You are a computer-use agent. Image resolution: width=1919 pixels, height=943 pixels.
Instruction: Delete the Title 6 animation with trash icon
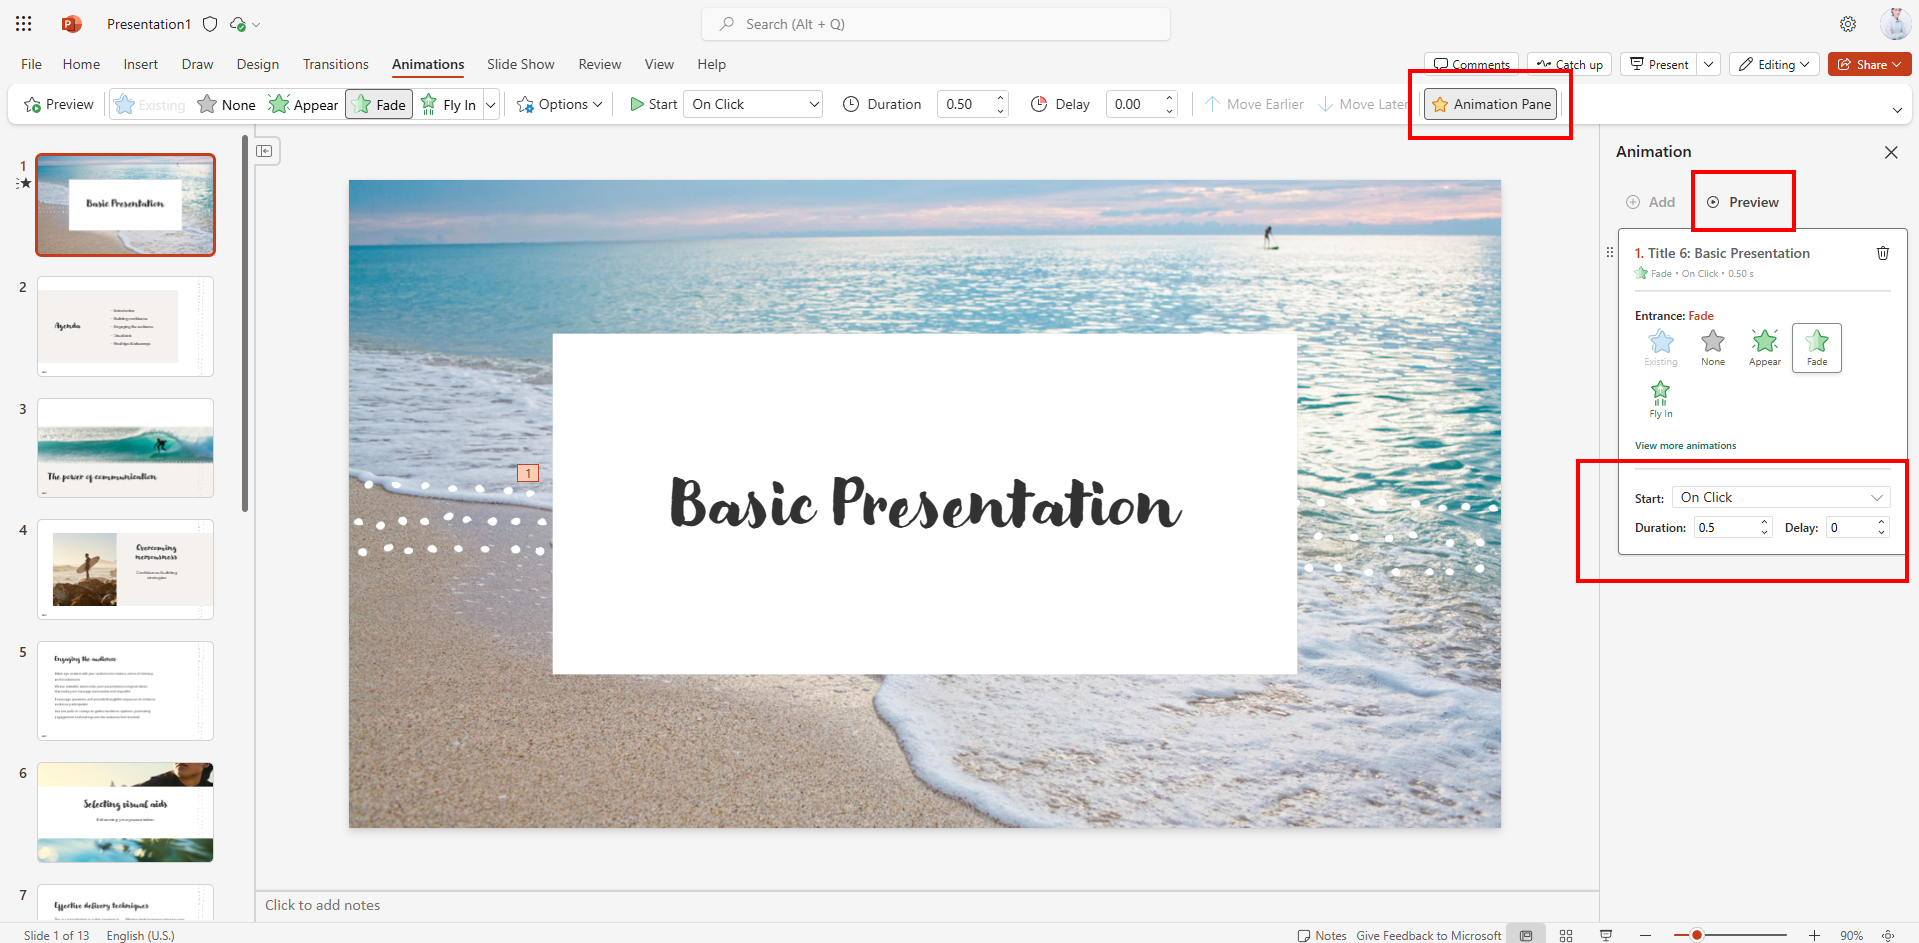[1883, 253]
